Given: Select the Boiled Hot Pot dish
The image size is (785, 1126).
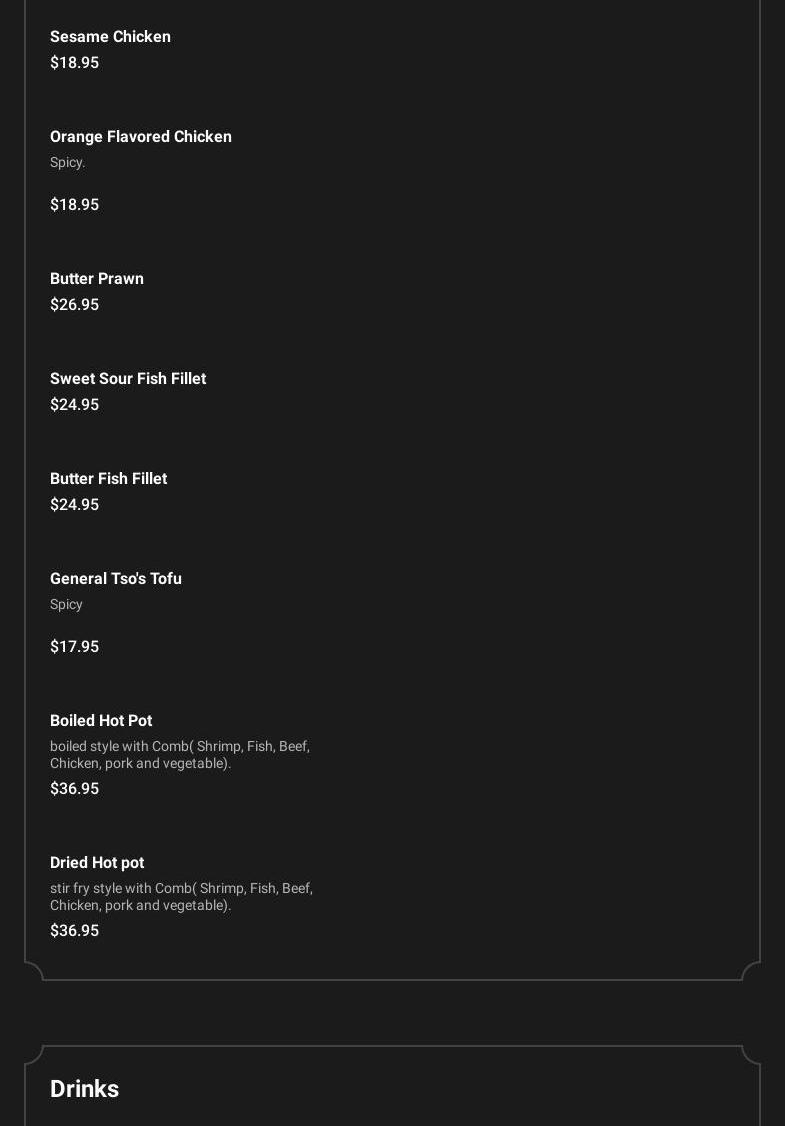Looking at the screenshot, I should pyautogui.click(x=101, y=721).
